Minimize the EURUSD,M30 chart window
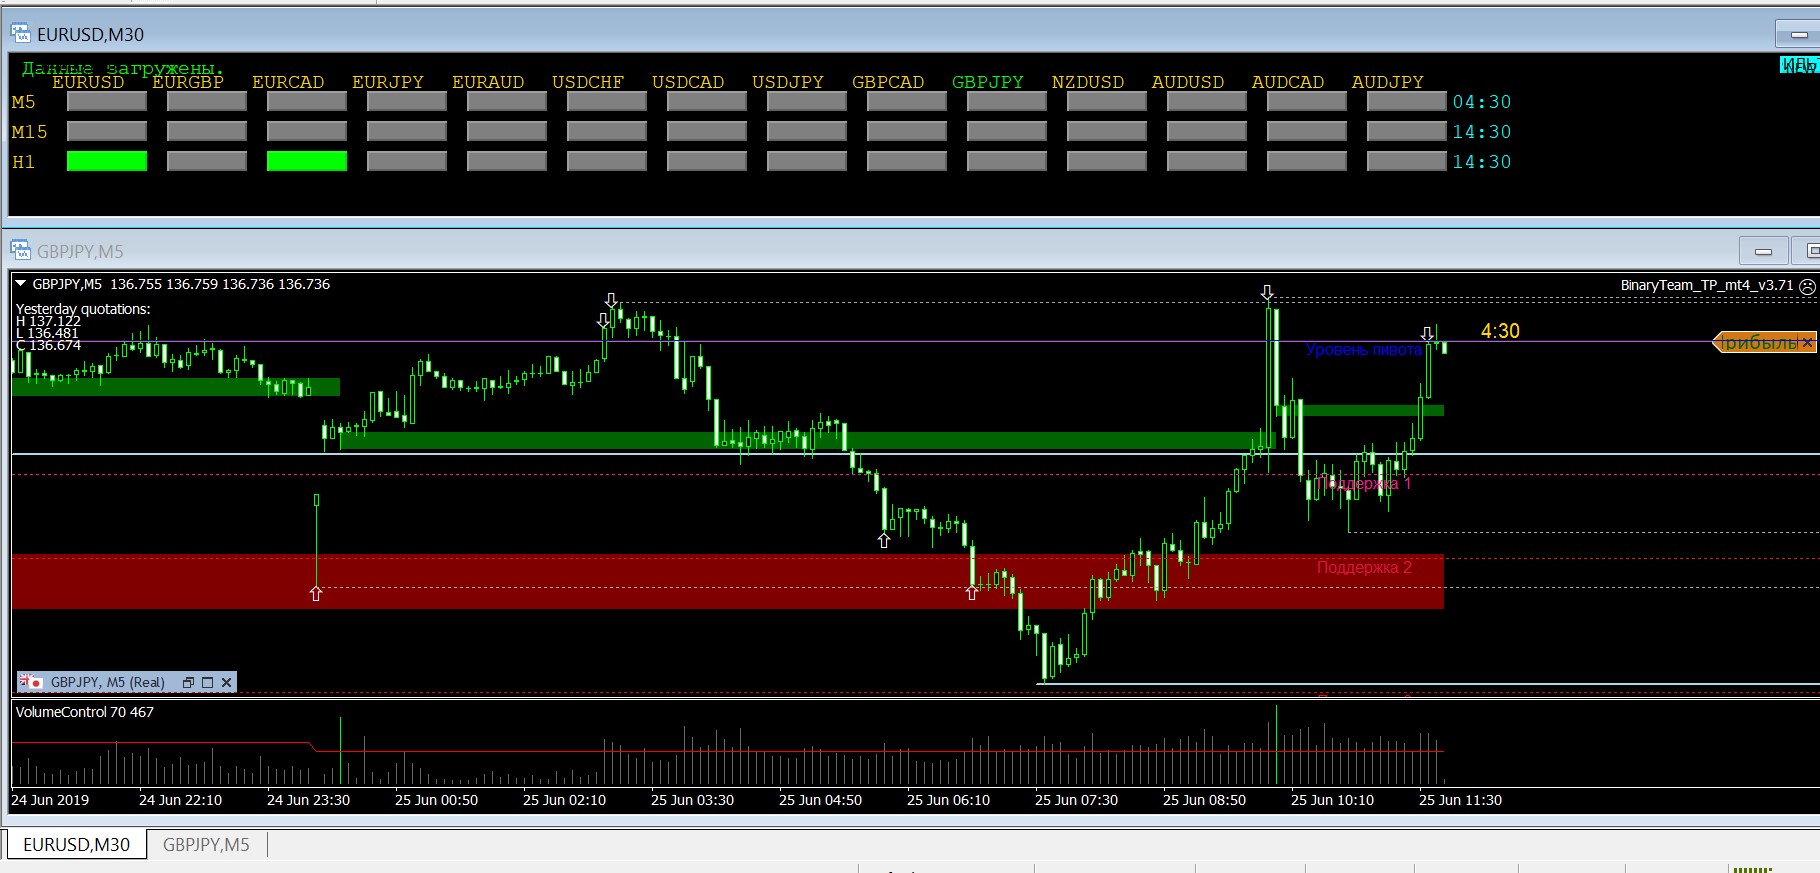 coord(1797,34)
